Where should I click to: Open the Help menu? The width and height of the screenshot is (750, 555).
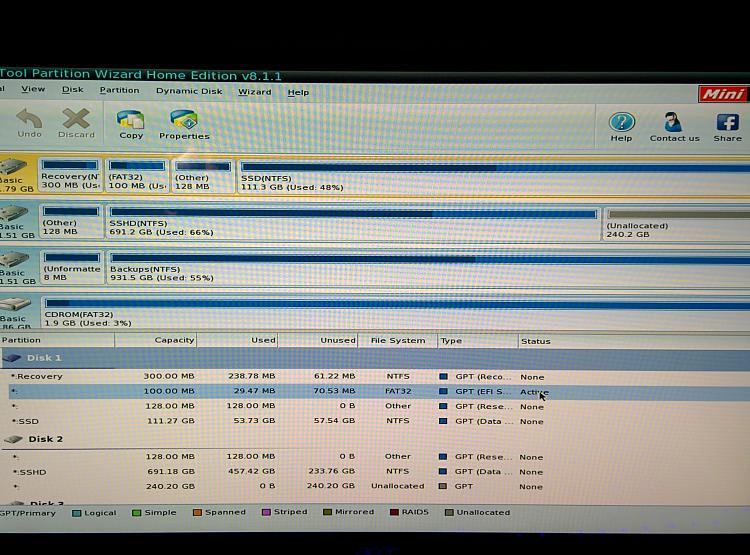(298, 92)
